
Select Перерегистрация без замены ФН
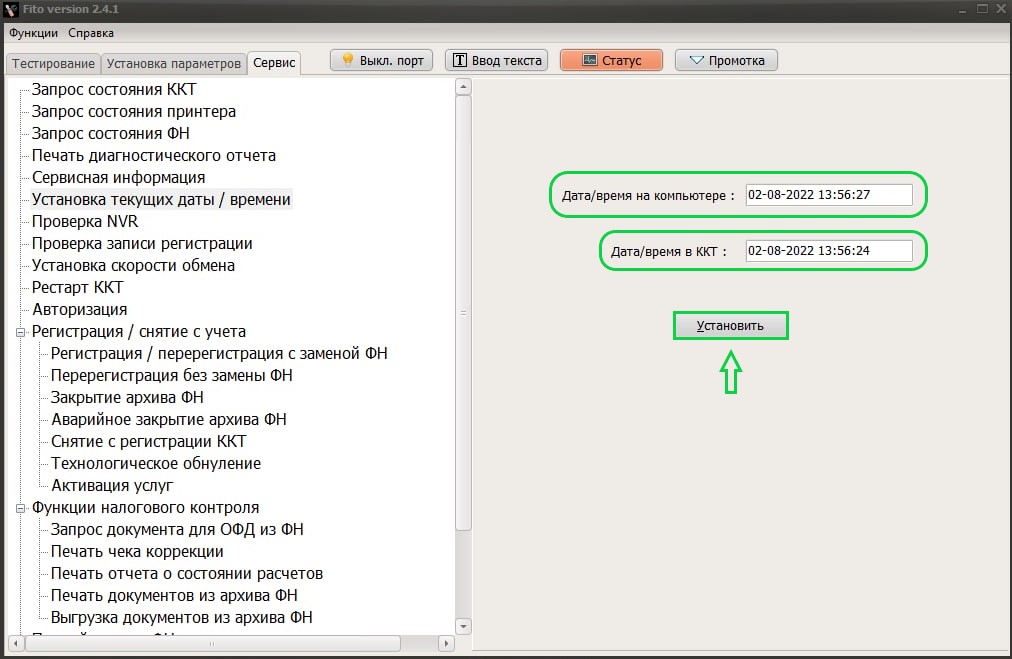(172, 376)
